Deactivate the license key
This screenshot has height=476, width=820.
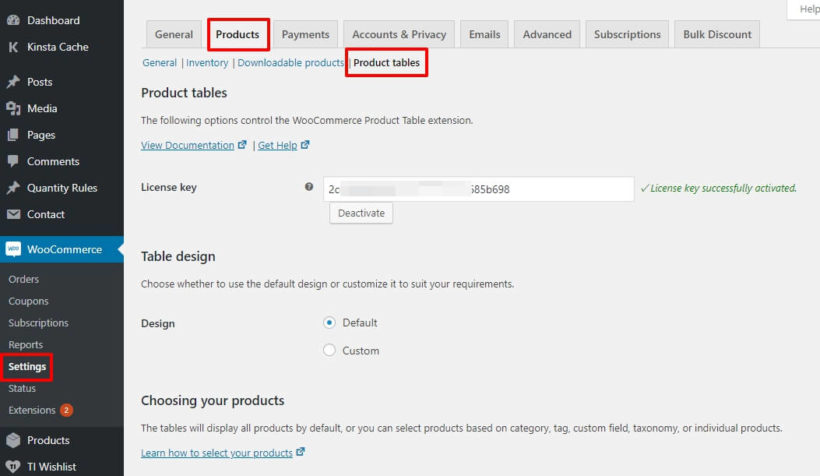pyautogui.click(x=361, y=213)
